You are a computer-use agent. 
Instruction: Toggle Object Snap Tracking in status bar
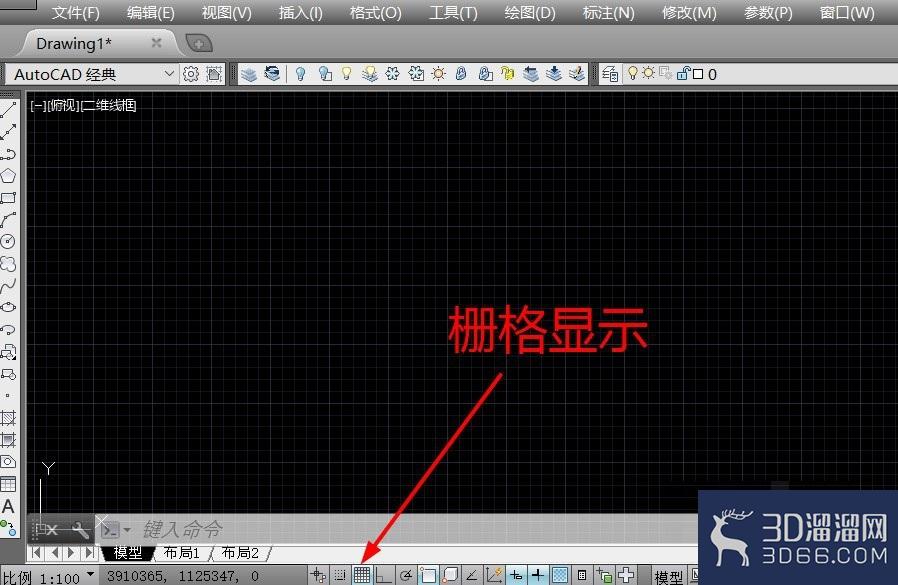[x=472, y=575]
